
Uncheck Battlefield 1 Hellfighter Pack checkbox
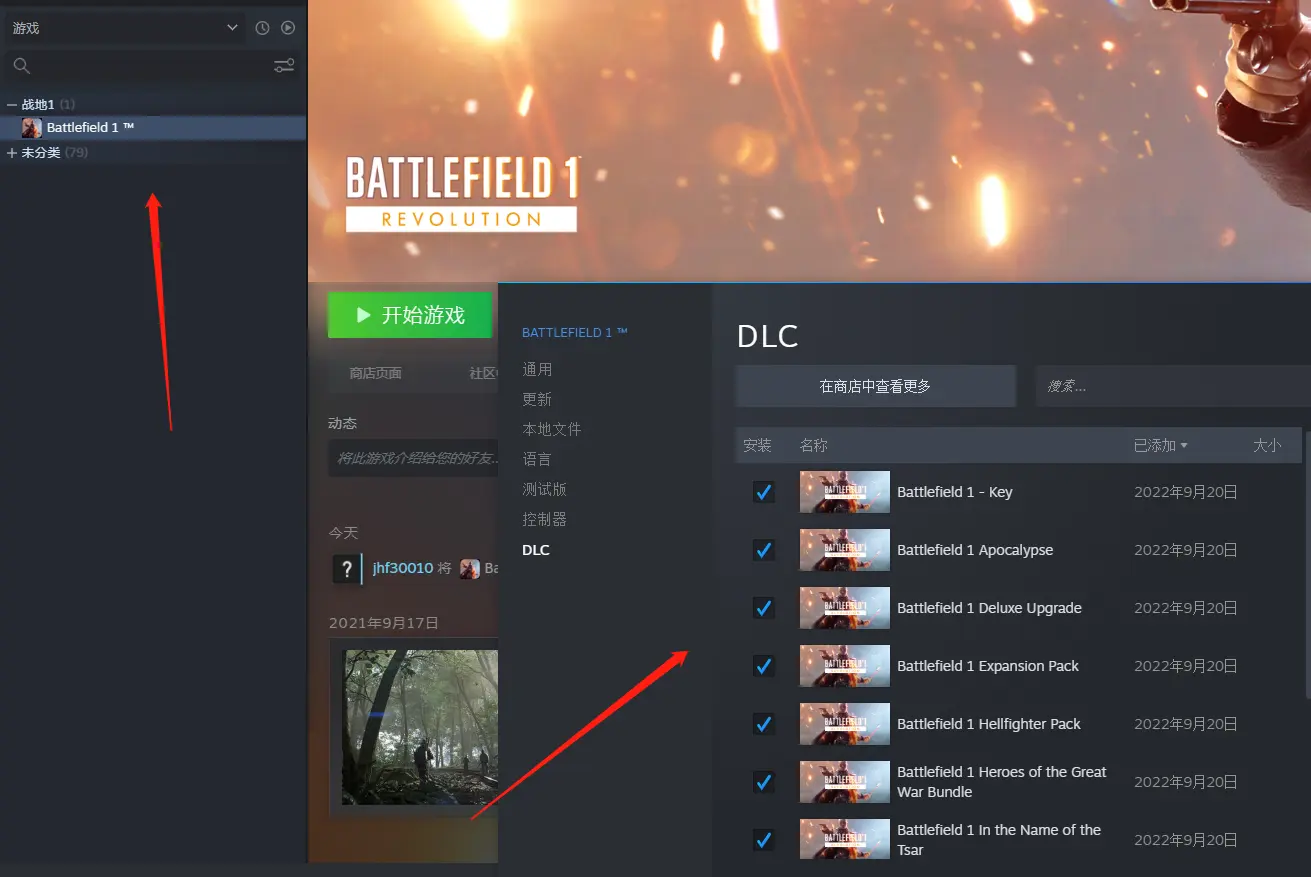[x=764, y=724]
